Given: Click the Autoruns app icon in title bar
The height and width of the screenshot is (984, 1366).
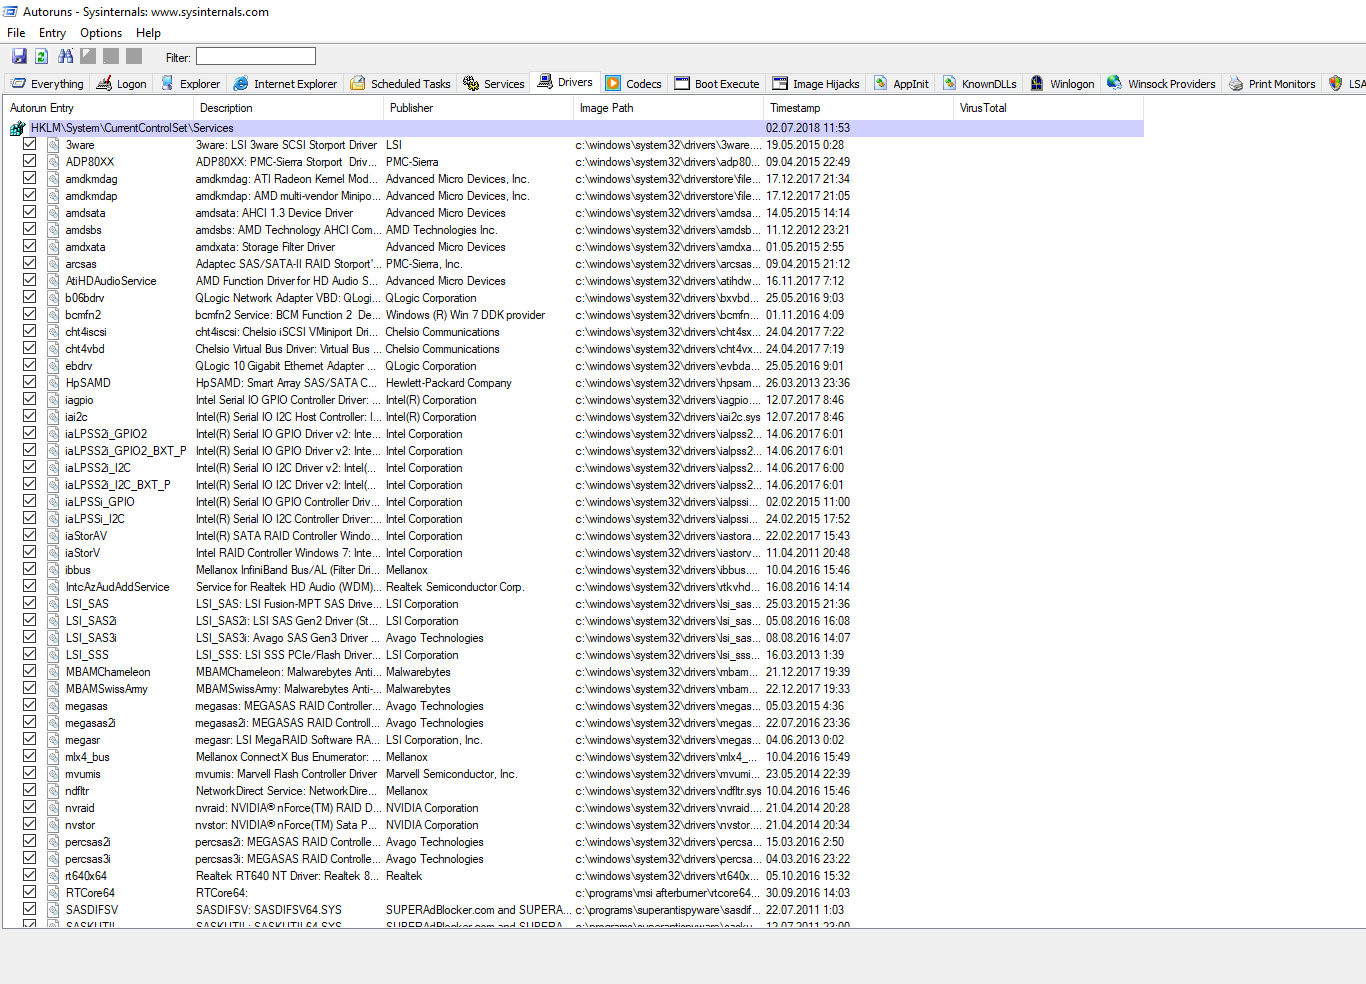Looking at the screenshot, I should click(11, 11).
